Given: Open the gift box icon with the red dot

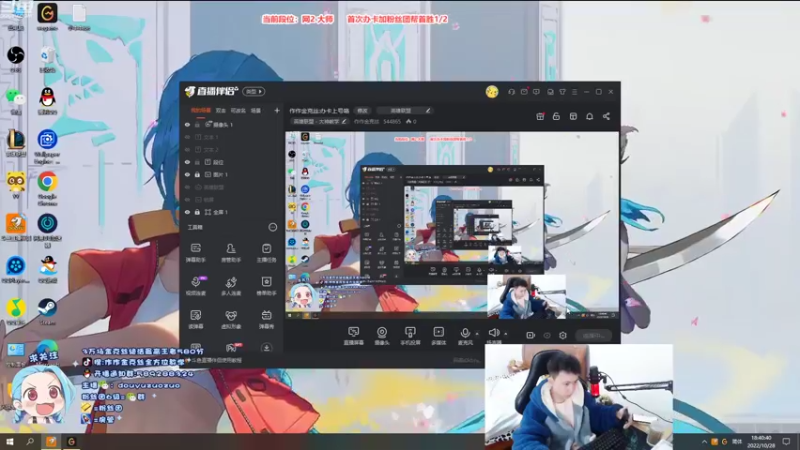Looking at the screenshot, I should [540, 116].
